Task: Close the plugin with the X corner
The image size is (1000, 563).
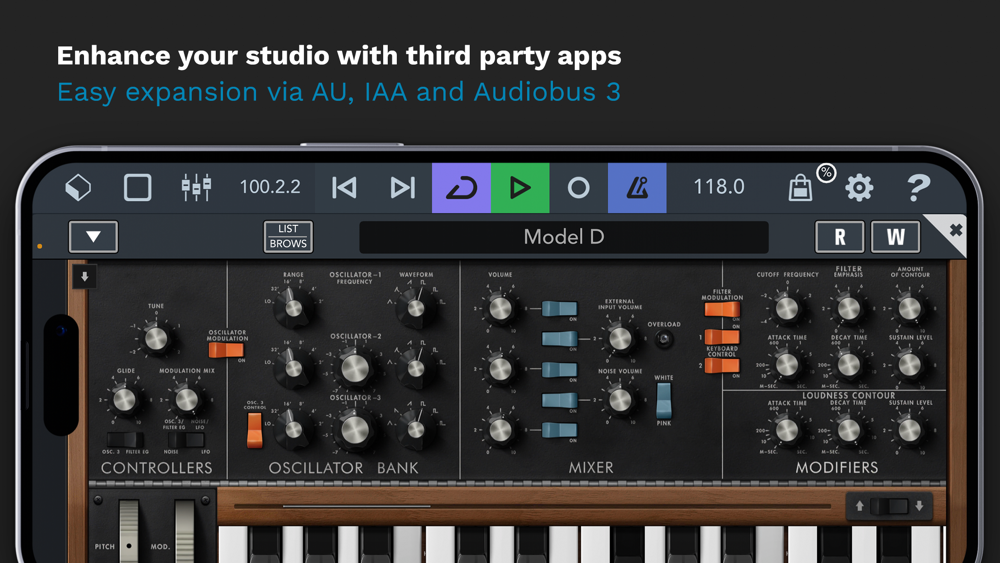Action: click(955, 230)
